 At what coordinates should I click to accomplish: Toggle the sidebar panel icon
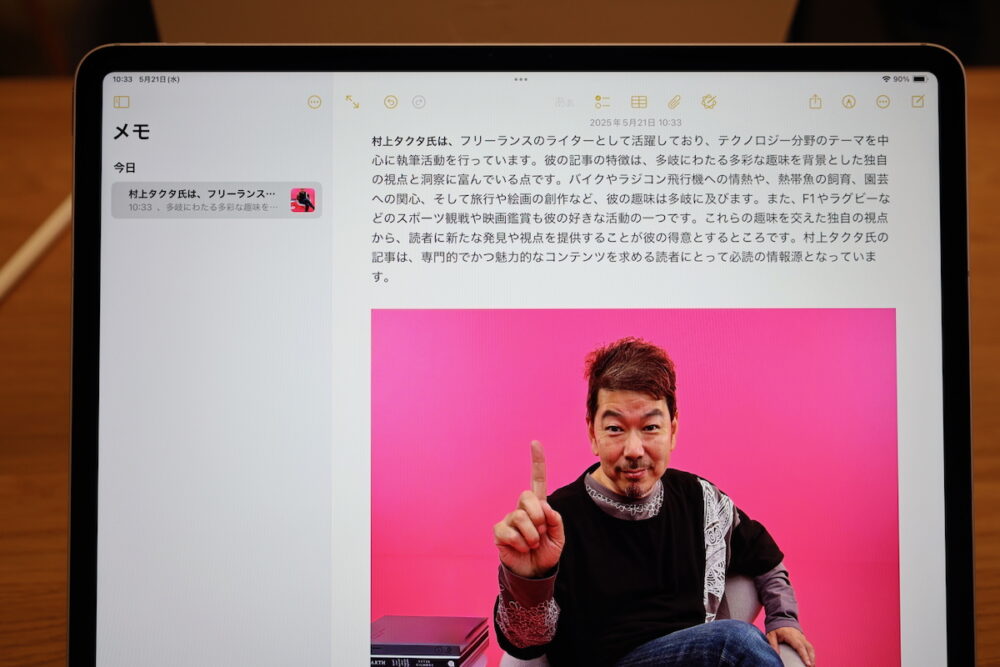pos(121,102)
